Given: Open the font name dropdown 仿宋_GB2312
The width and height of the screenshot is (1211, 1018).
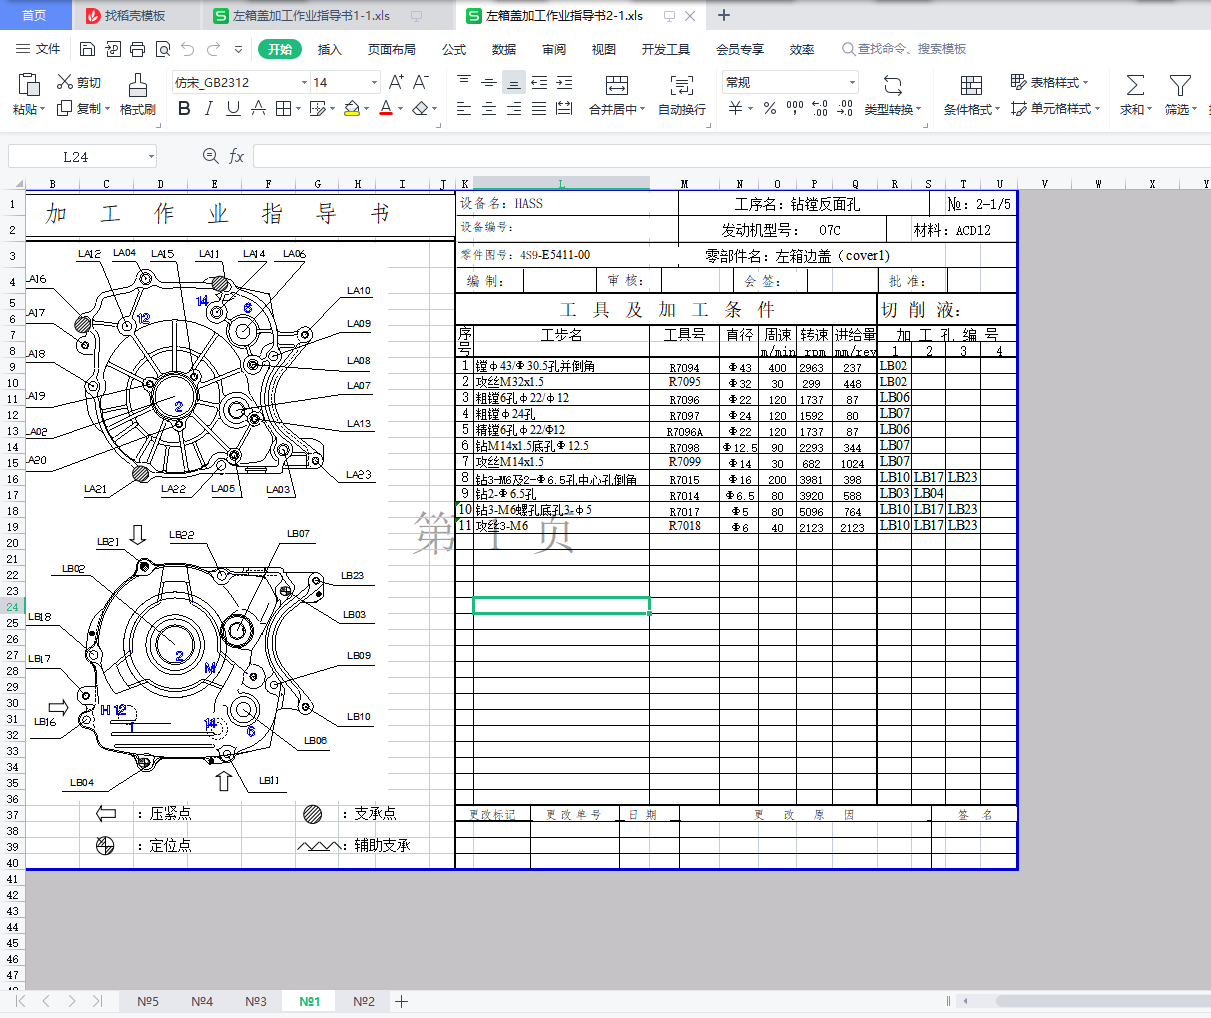Looking at the screenshot, I should tap(304, 82).
